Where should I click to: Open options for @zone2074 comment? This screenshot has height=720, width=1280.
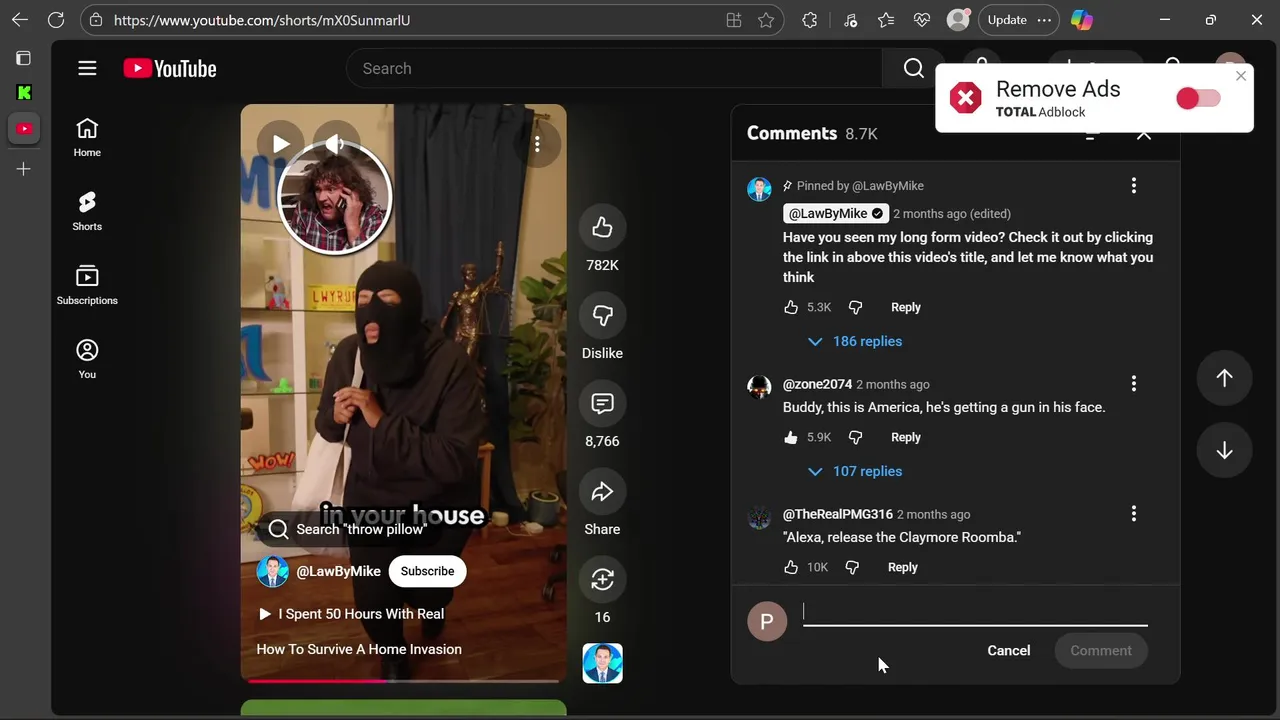point(1133,384)
